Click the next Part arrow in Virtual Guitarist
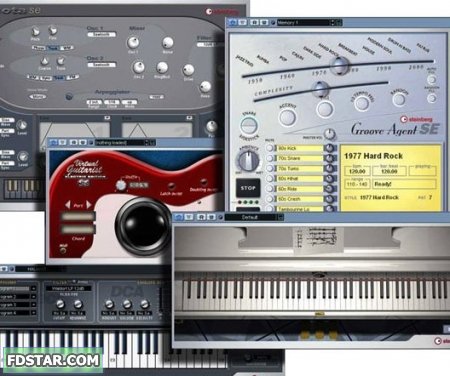 (x=89, y=205)
